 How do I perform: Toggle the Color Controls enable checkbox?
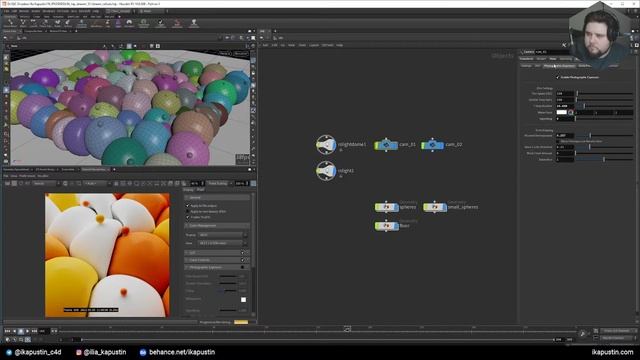click(243, 260)
